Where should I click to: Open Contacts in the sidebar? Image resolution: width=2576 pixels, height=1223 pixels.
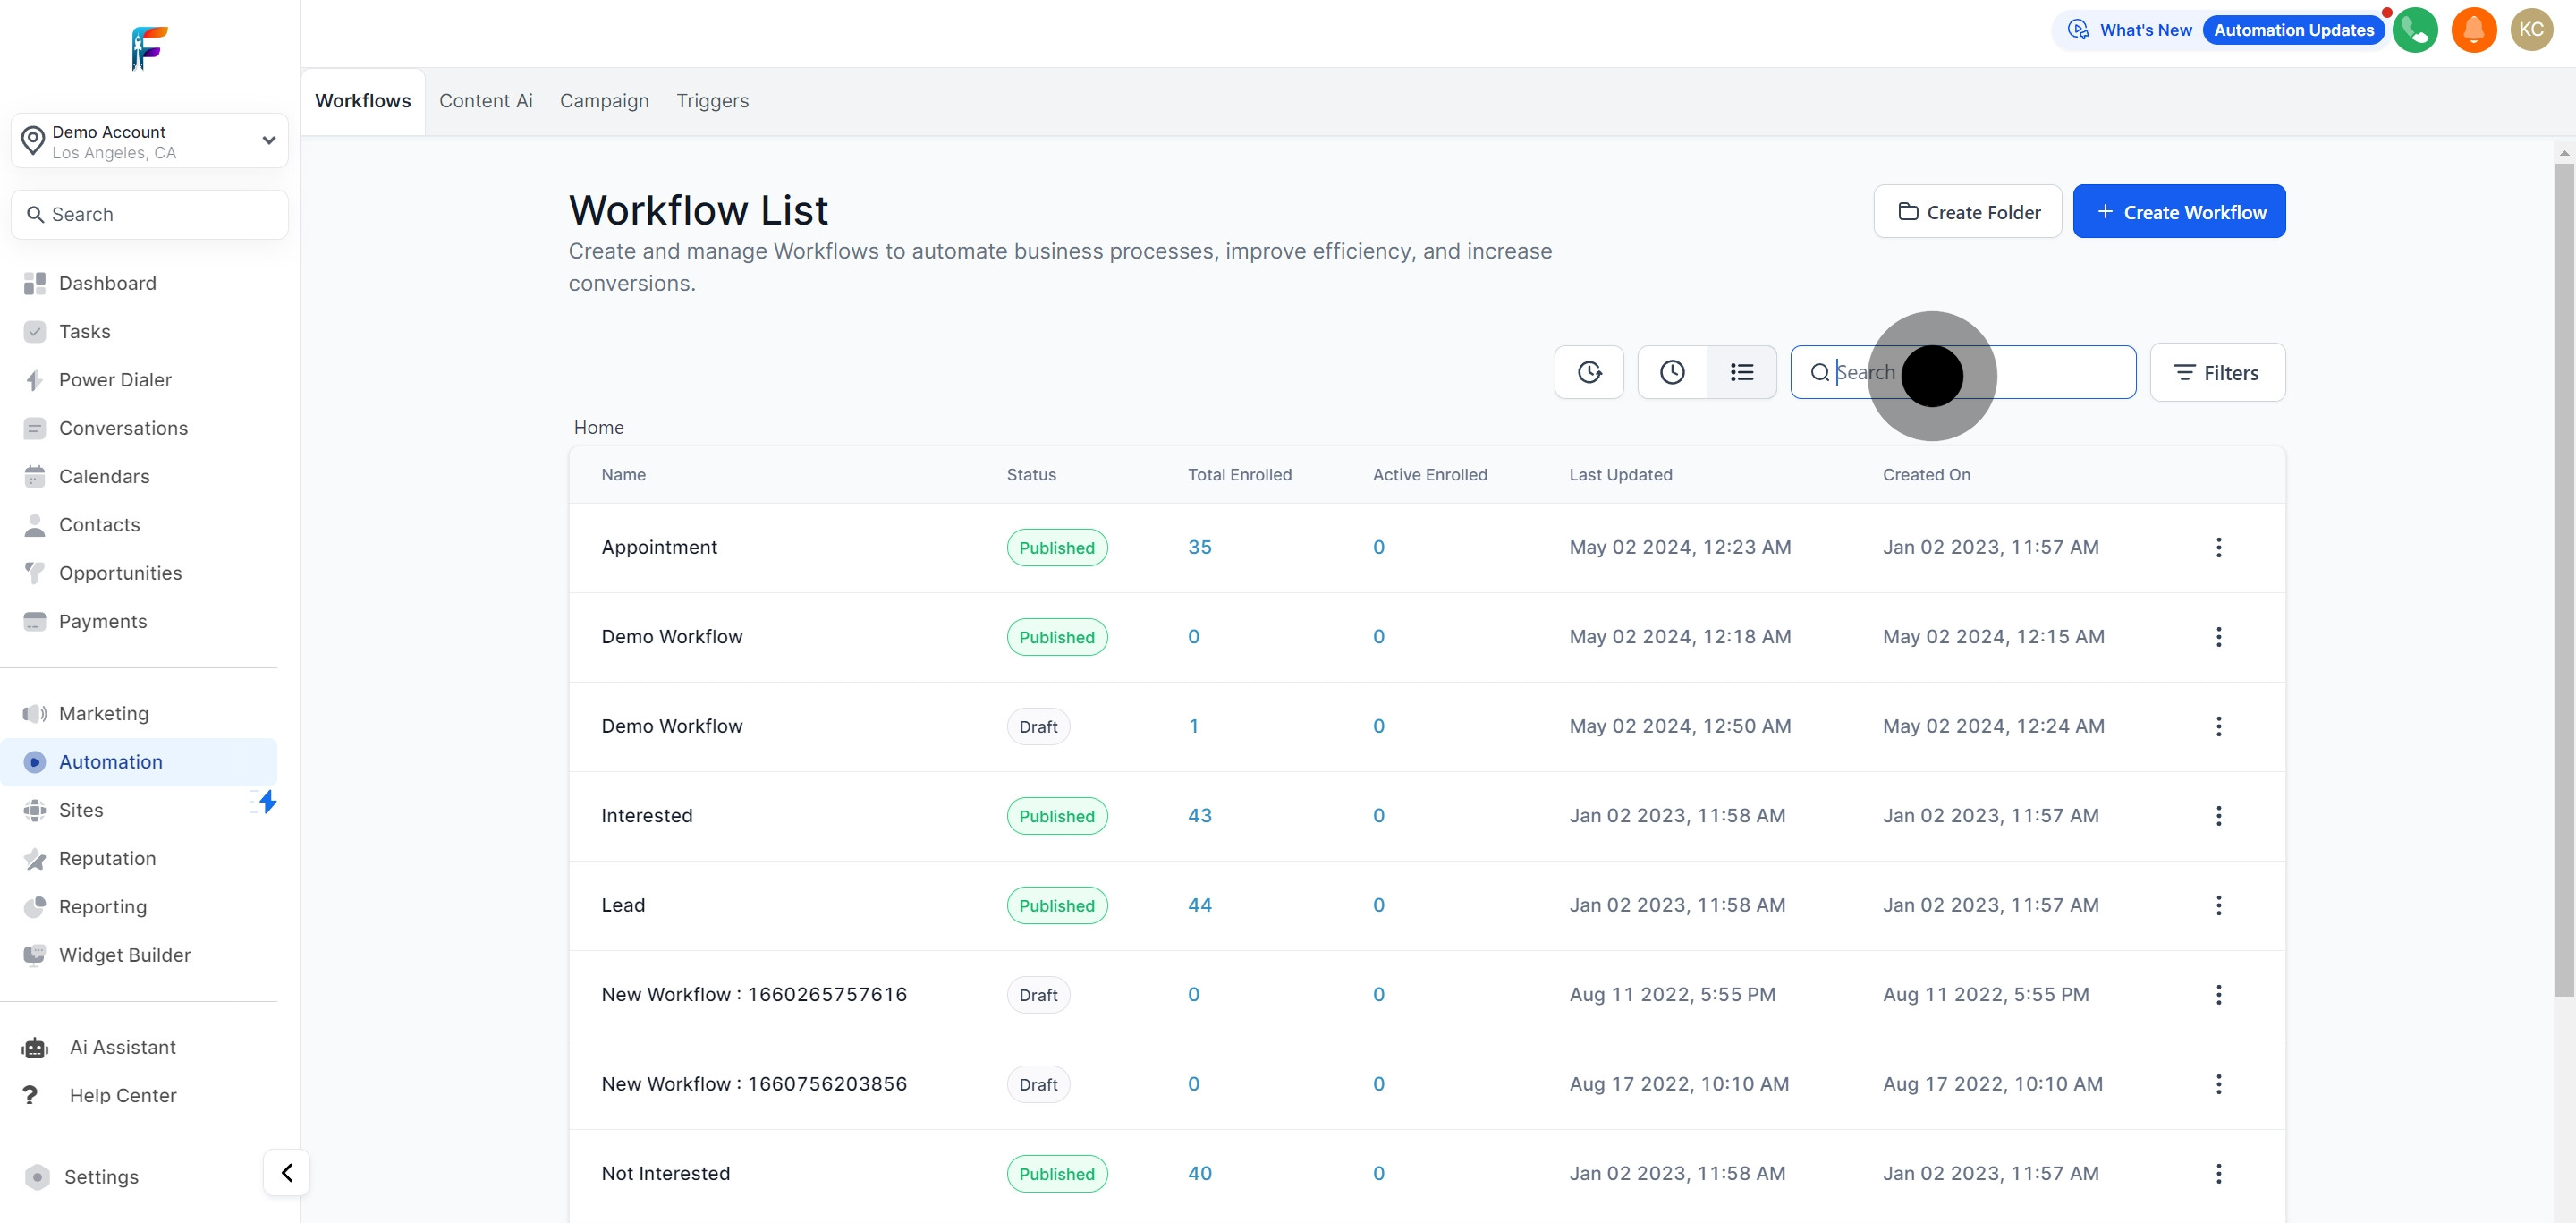(99, 525)
